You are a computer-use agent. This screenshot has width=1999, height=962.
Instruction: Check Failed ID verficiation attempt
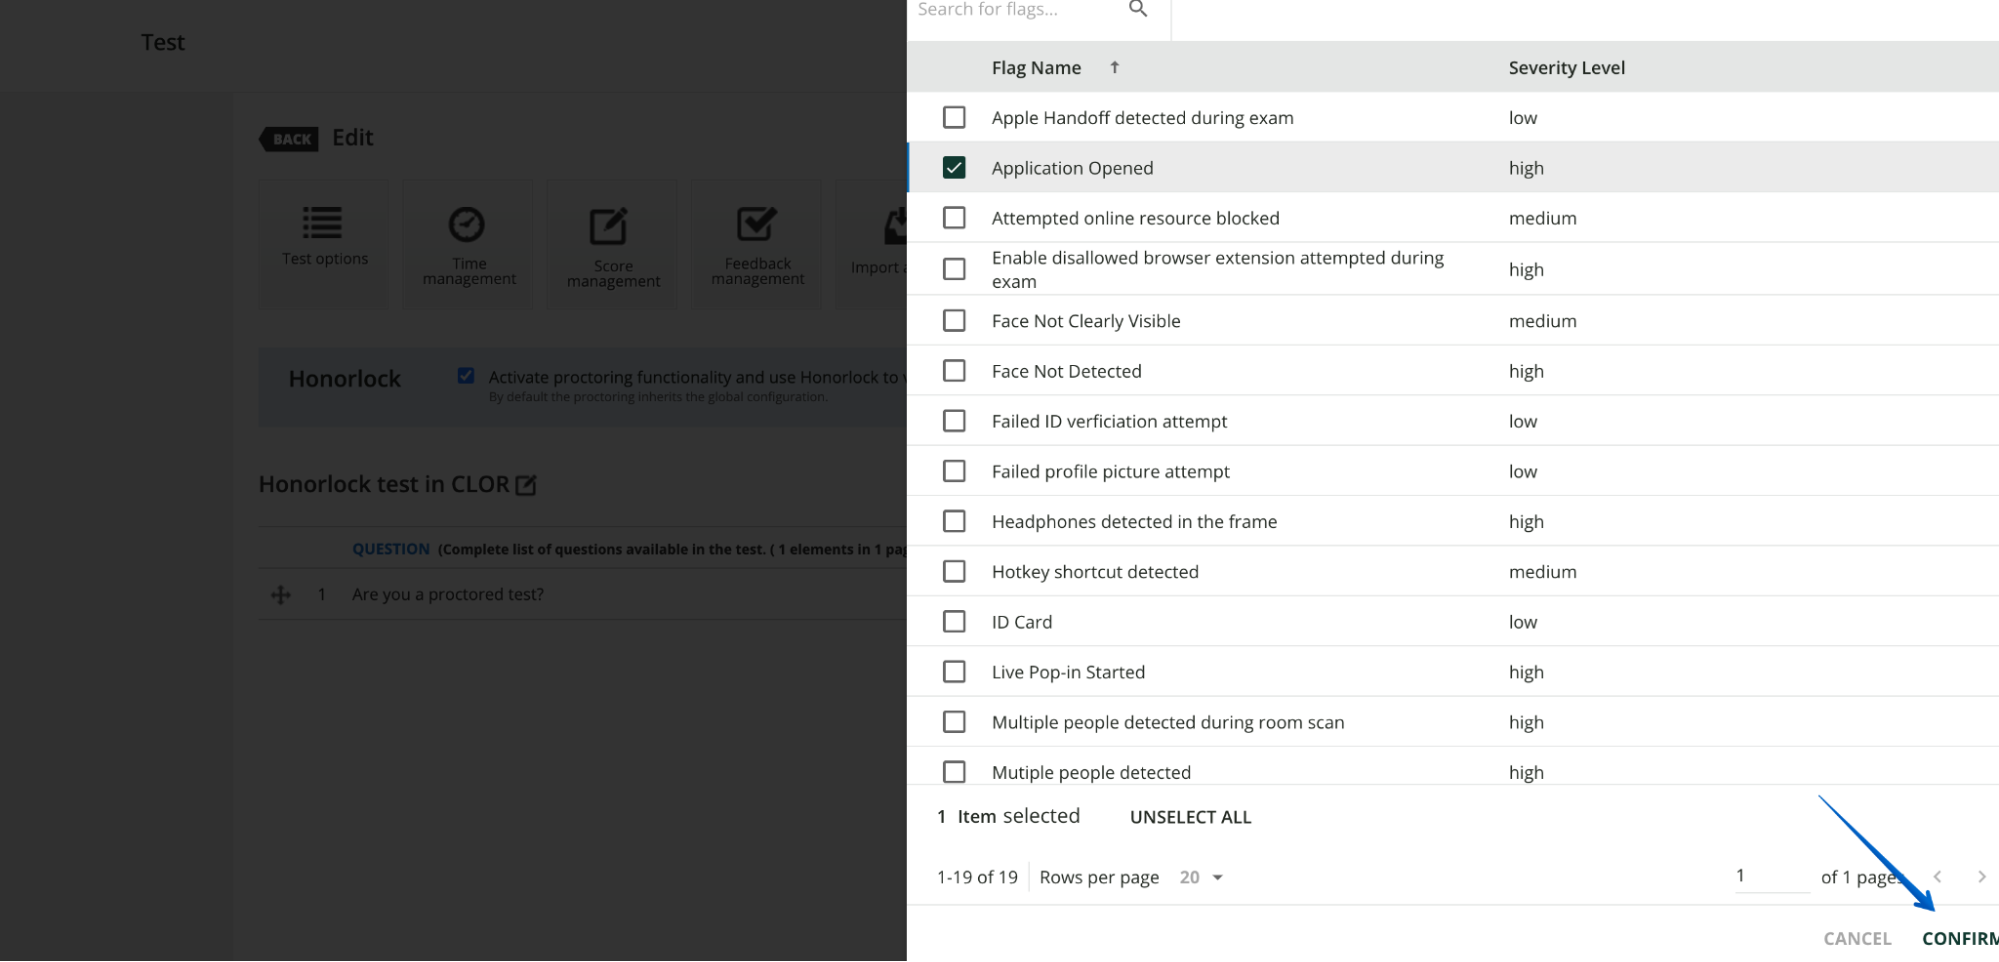(954, 421)
